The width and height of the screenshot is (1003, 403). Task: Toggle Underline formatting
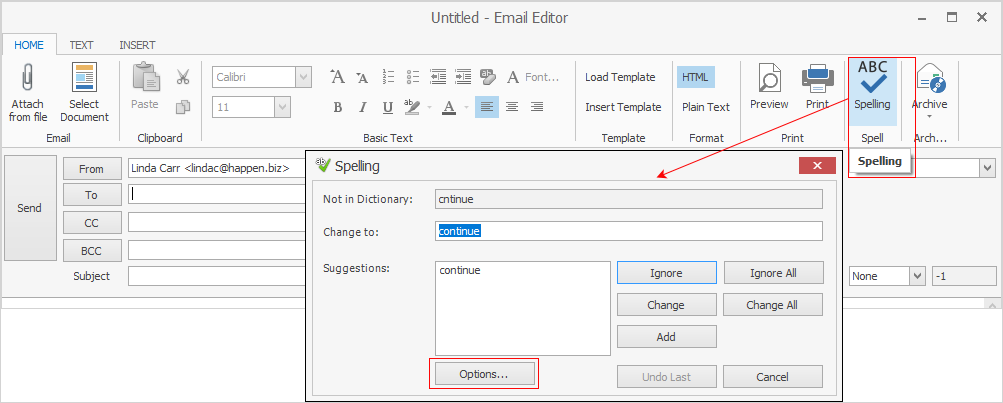click(x=388, y=107)
